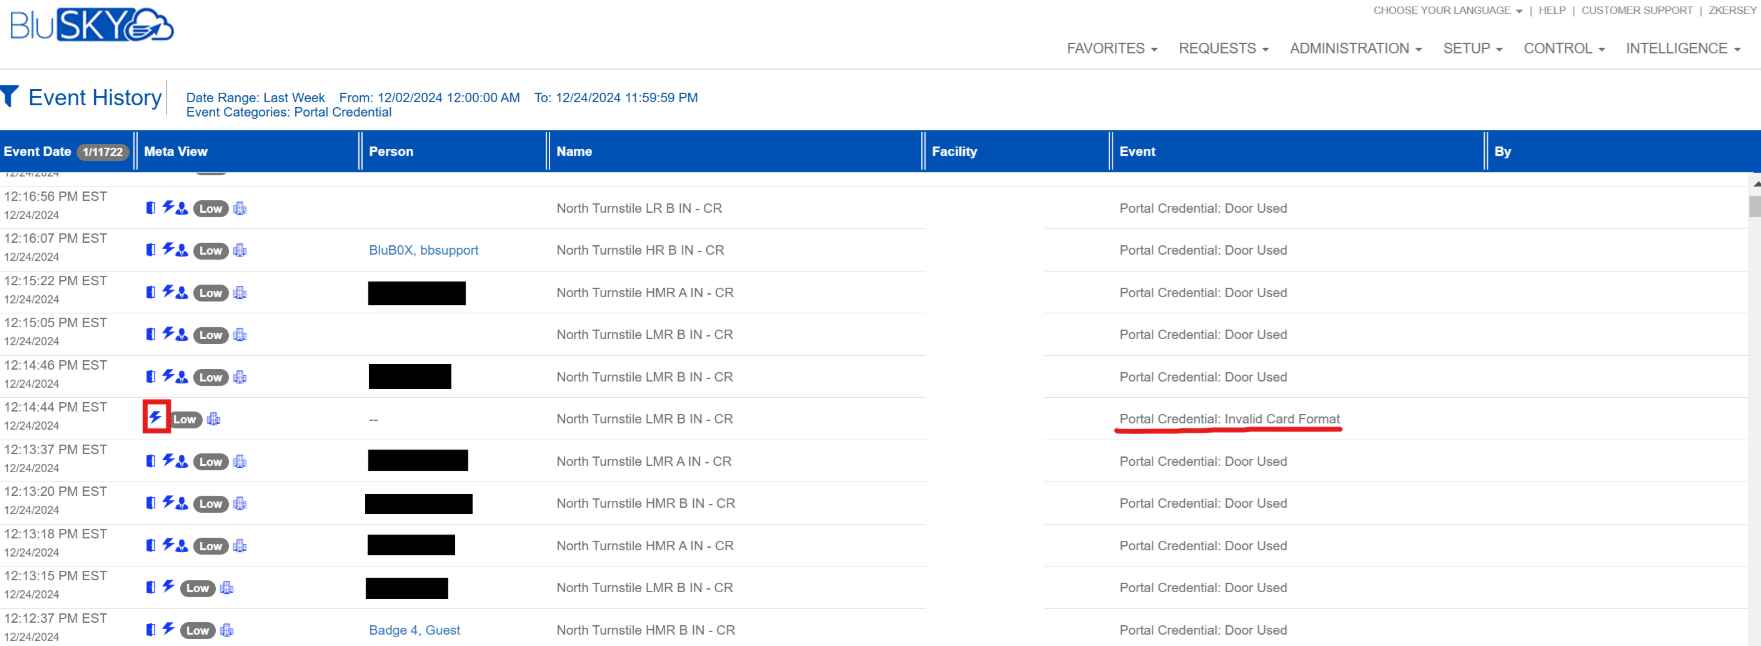Click the lightning bolt icon in the 12:12:37 PM row

coord(169,629)
